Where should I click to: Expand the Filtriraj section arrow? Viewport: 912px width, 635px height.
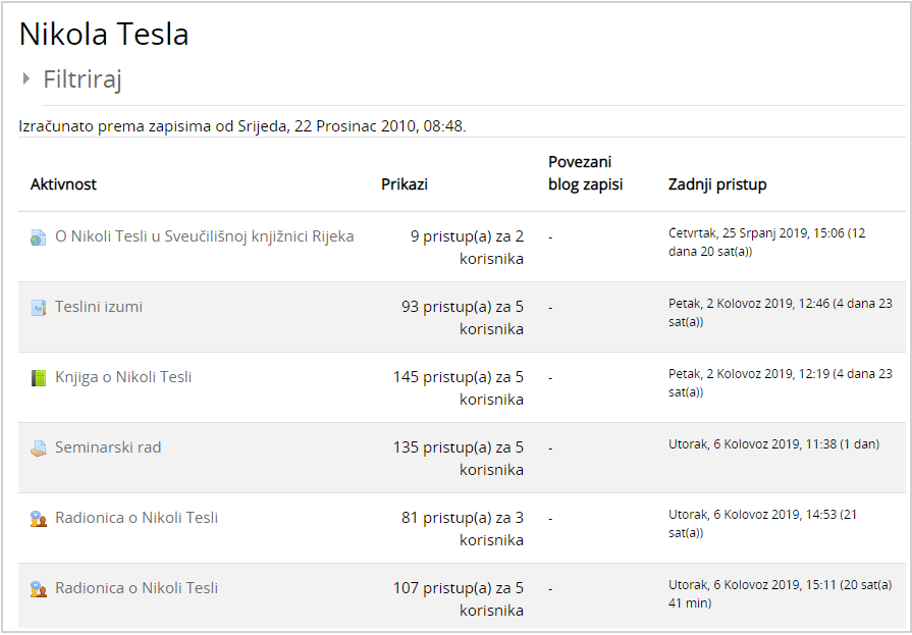click(x=27, y=78)
